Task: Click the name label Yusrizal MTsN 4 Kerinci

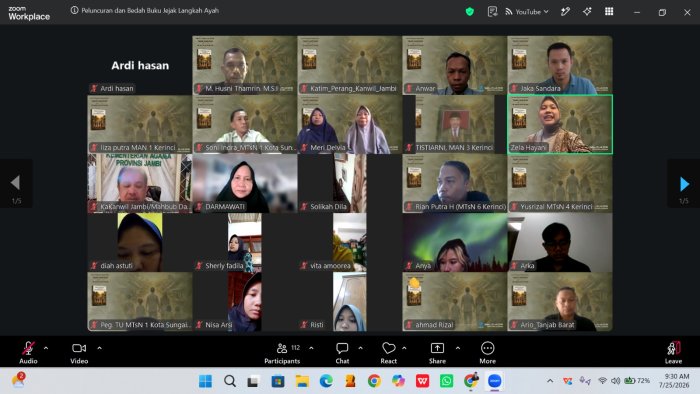Action: click(556, 207)
